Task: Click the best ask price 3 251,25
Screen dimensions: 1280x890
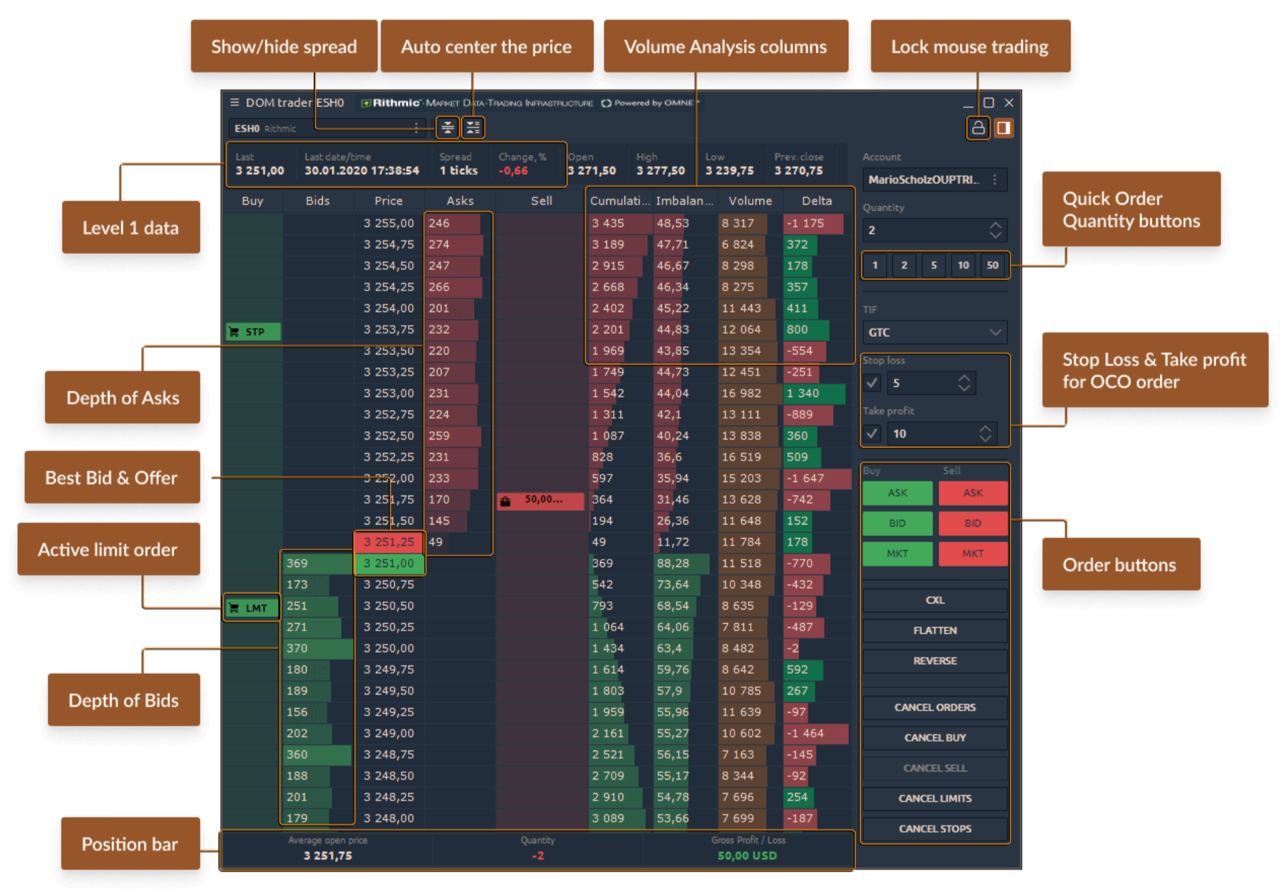Action: click(390, 542)
